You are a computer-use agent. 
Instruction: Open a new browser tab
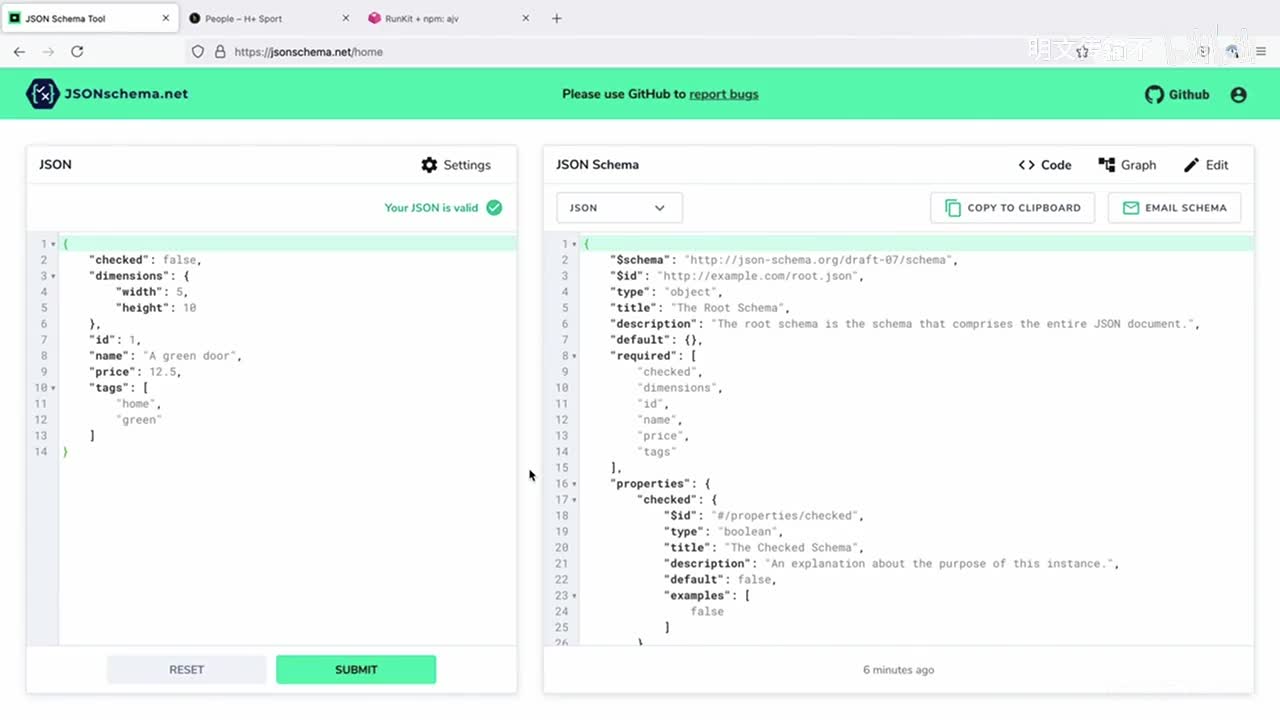557,18
